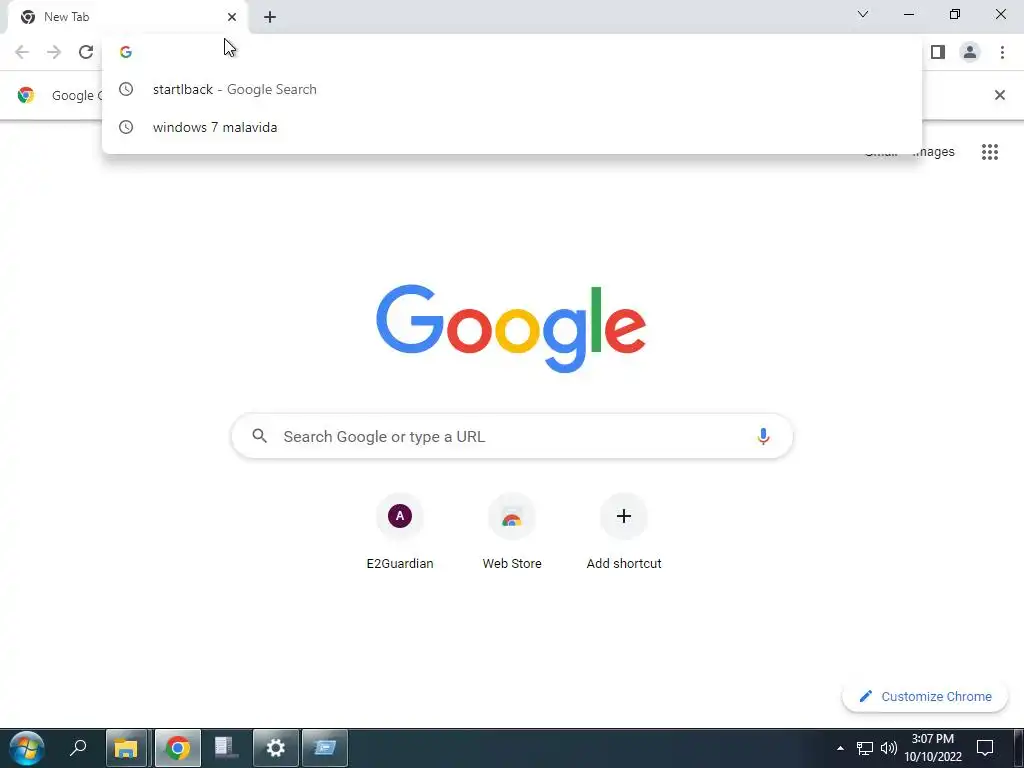Open the volume speaker icon
This screenshot has width=1024, height=768.
[x=889, y=748]
